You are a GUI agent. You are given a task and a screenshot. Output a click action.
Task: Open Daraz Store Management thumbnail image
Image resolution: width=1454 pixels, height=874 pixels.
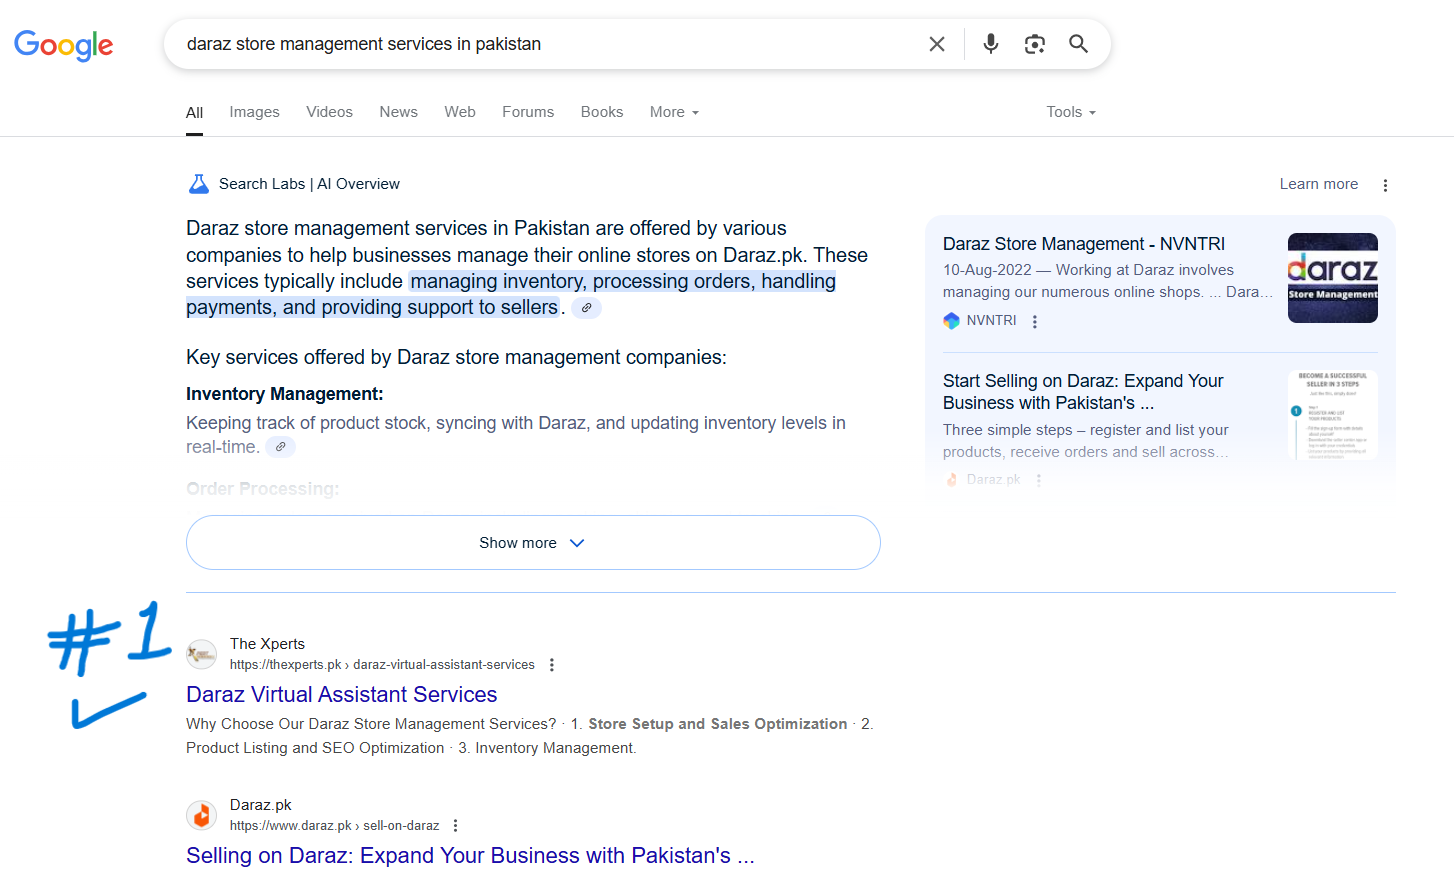1333,278
